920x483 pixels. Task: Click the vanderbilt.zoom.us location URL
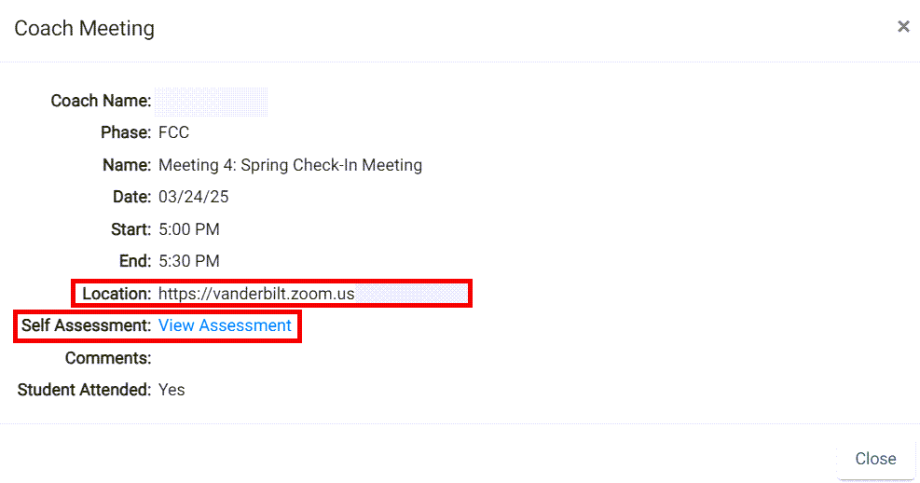pyautogui.click(x=256, y=293)
